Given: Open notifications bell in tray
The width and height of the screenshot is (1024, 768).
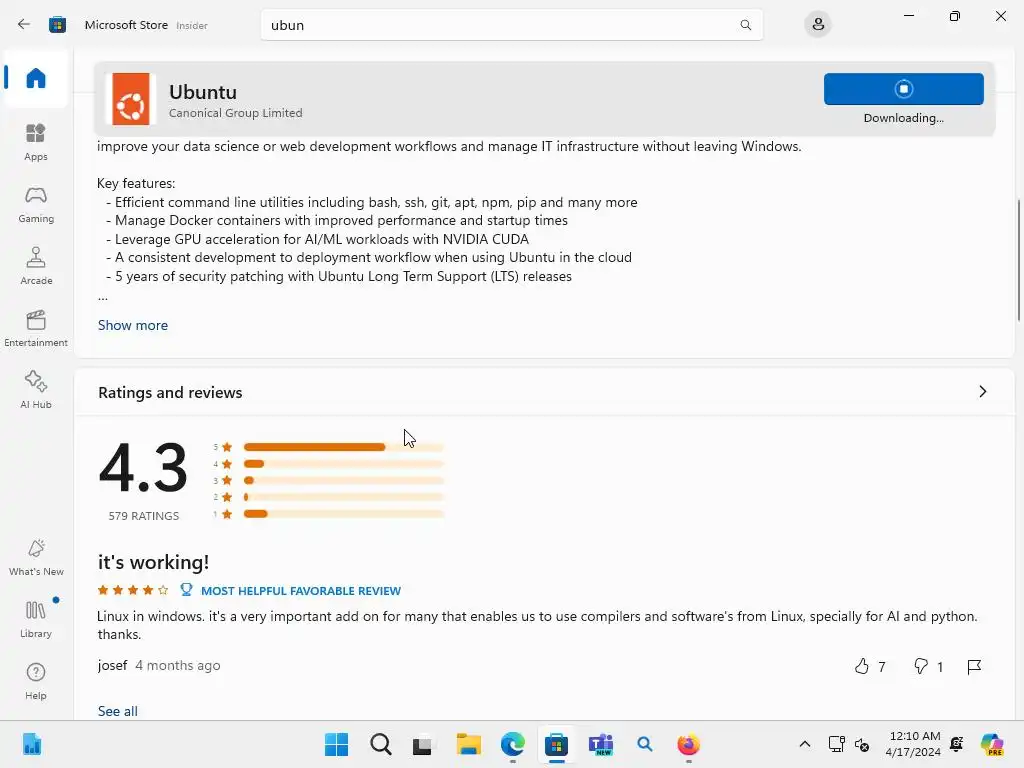Looking at the screenshot, I should [957, 744].
